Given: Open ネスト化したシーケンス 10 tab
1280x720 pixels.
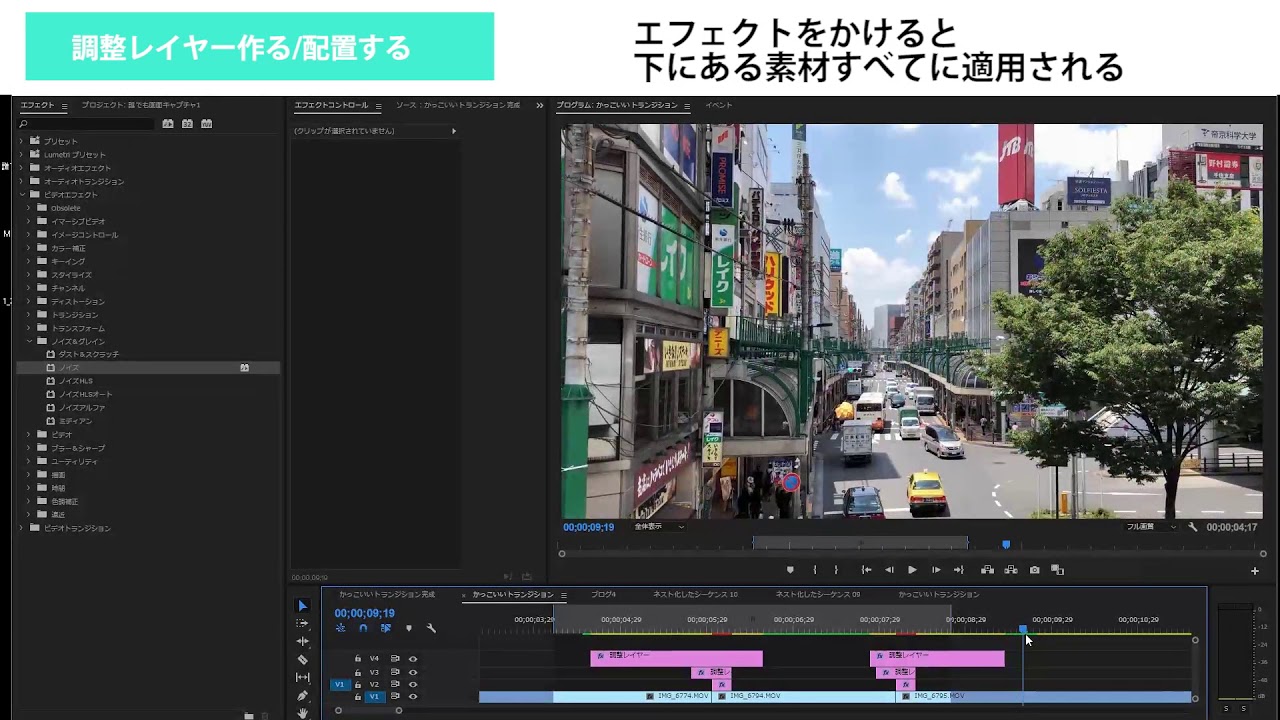Looking at the screenshot, I should [695, 595].
